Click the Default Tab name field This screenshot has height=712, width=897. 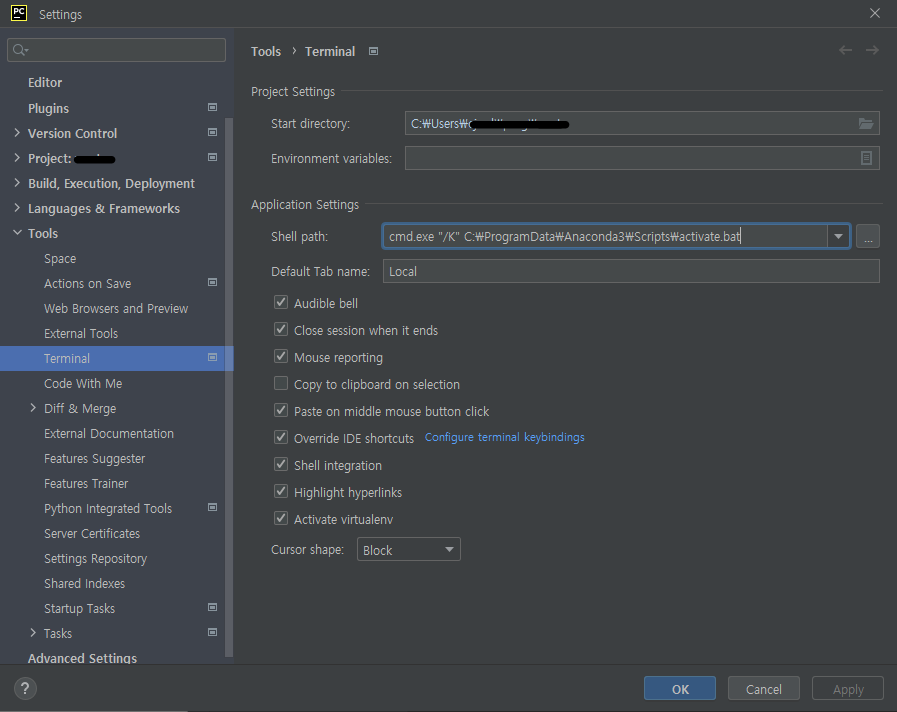click(x=631, y=271)
